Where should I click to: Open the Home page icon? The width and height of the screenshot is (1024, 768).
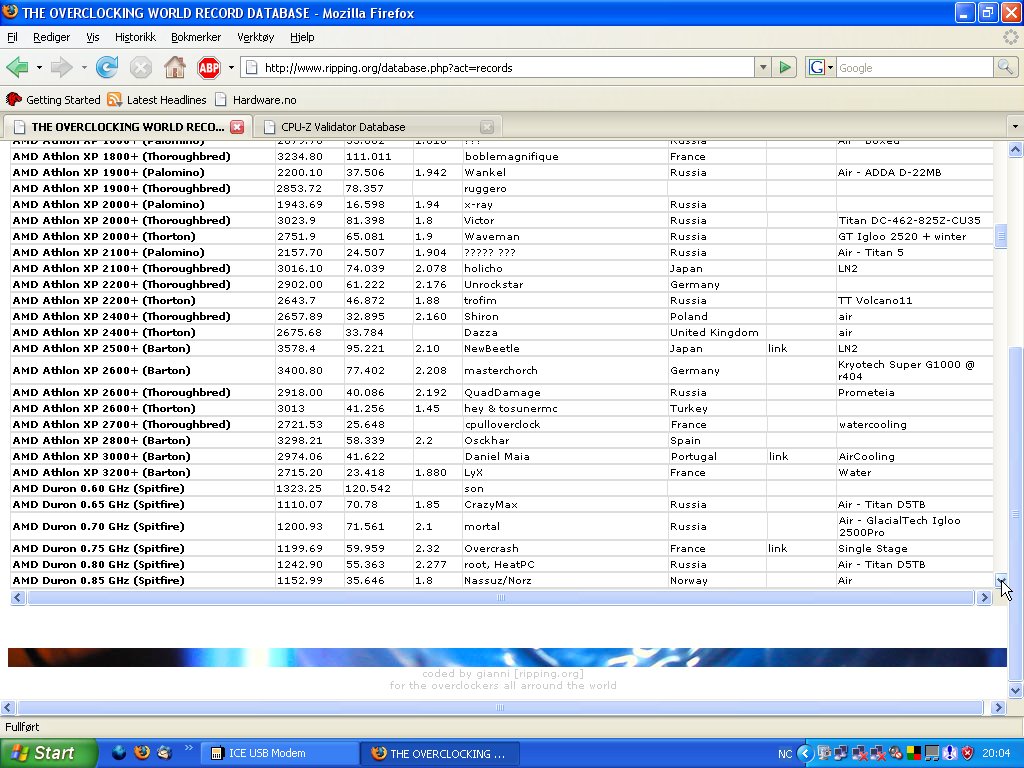[174, 67]
